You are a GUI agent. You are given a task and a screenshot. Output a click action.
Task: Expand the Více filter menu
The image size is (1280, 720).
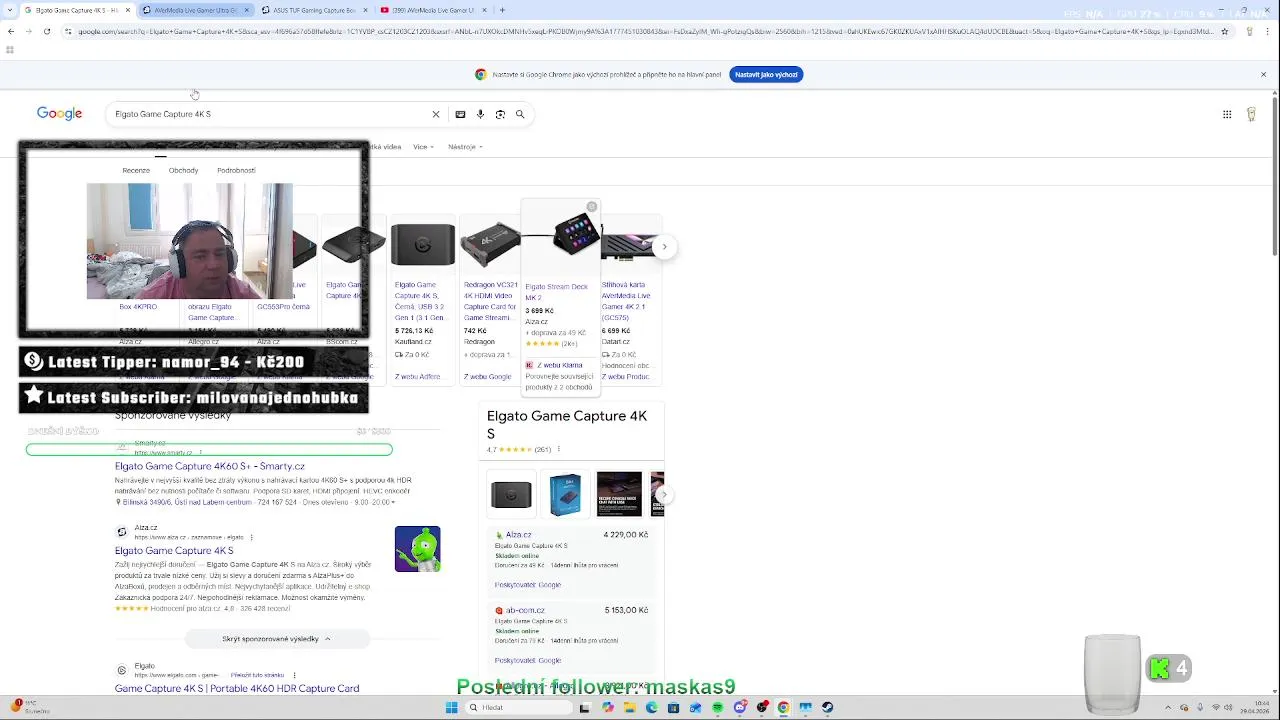tap(423, 147)
